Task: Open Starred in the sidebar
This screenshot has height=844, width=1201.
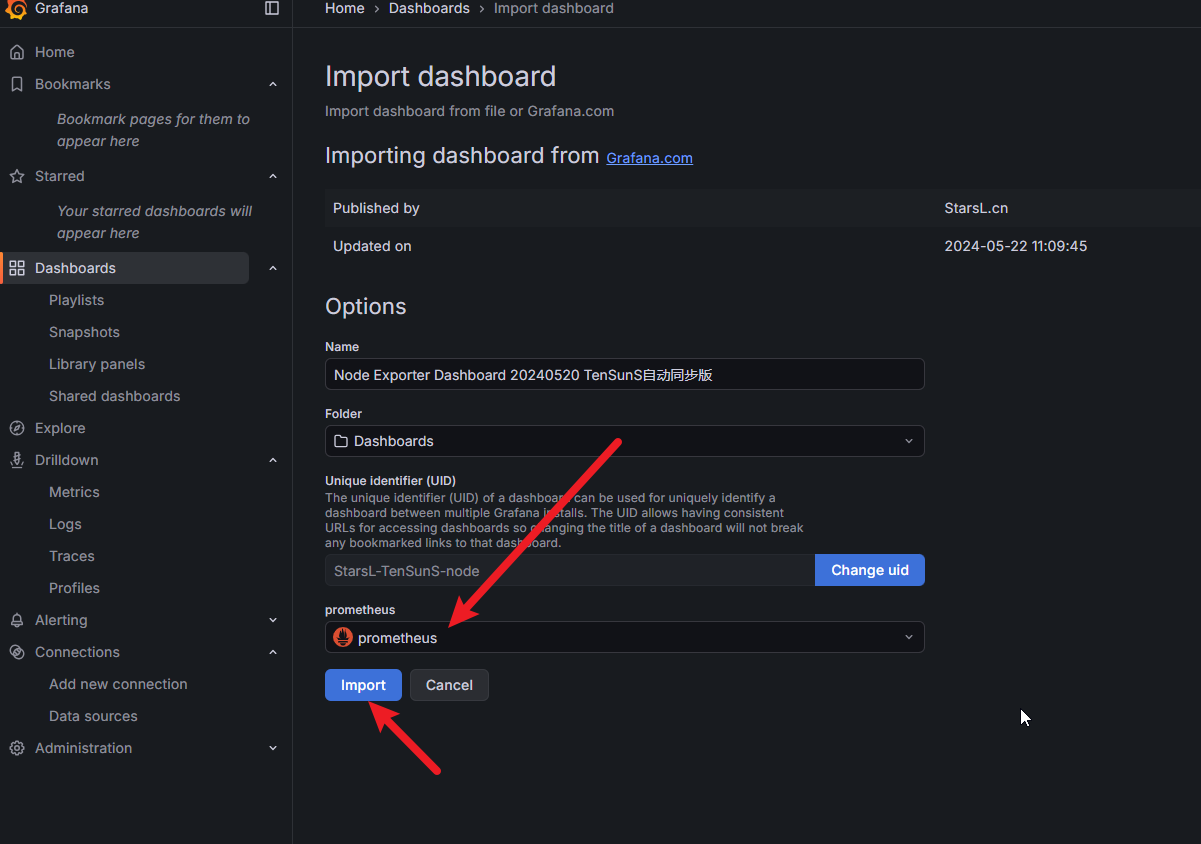Action: click(x=60, y=176)
